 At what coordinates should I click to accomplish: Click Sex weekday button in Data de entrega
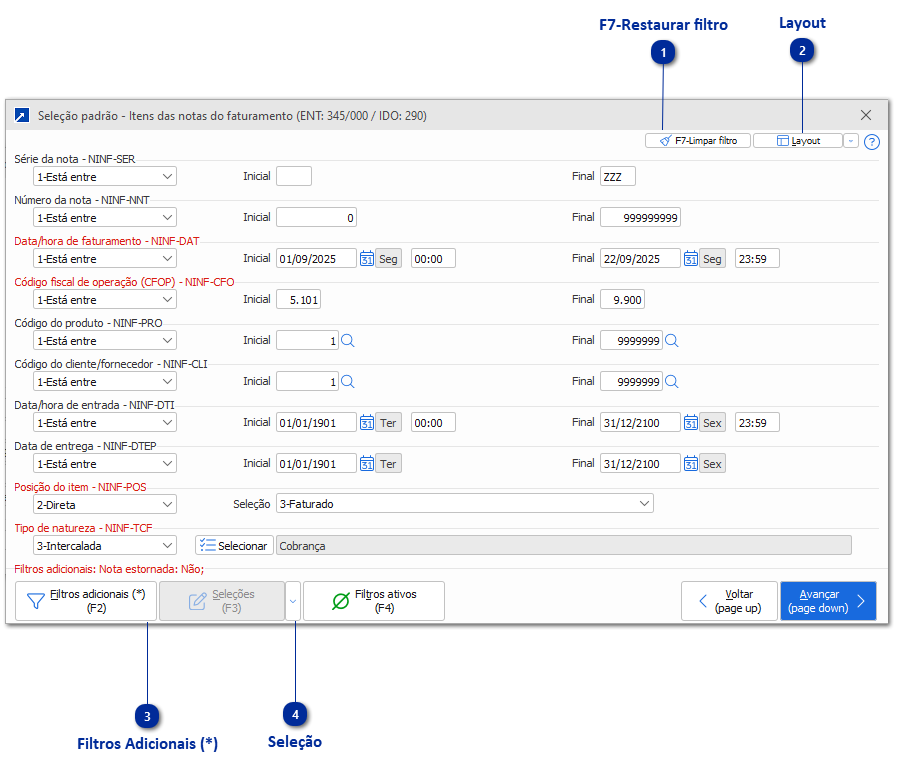coord(712,463)
